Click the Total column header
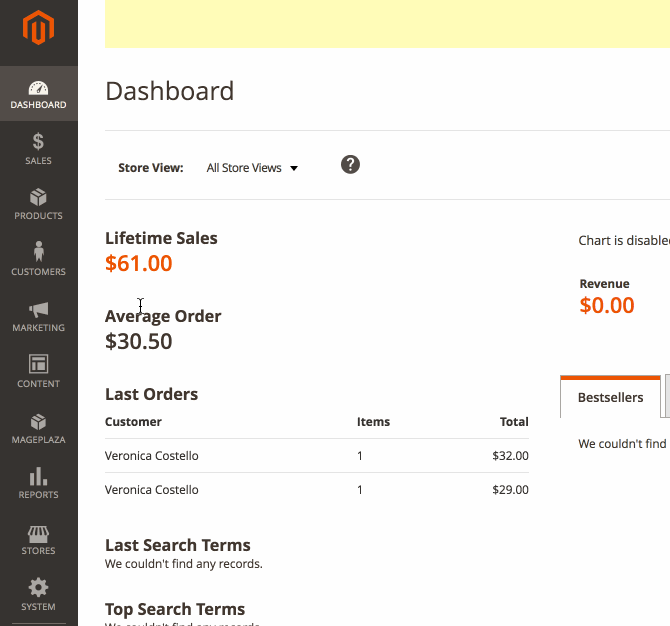 514,422
